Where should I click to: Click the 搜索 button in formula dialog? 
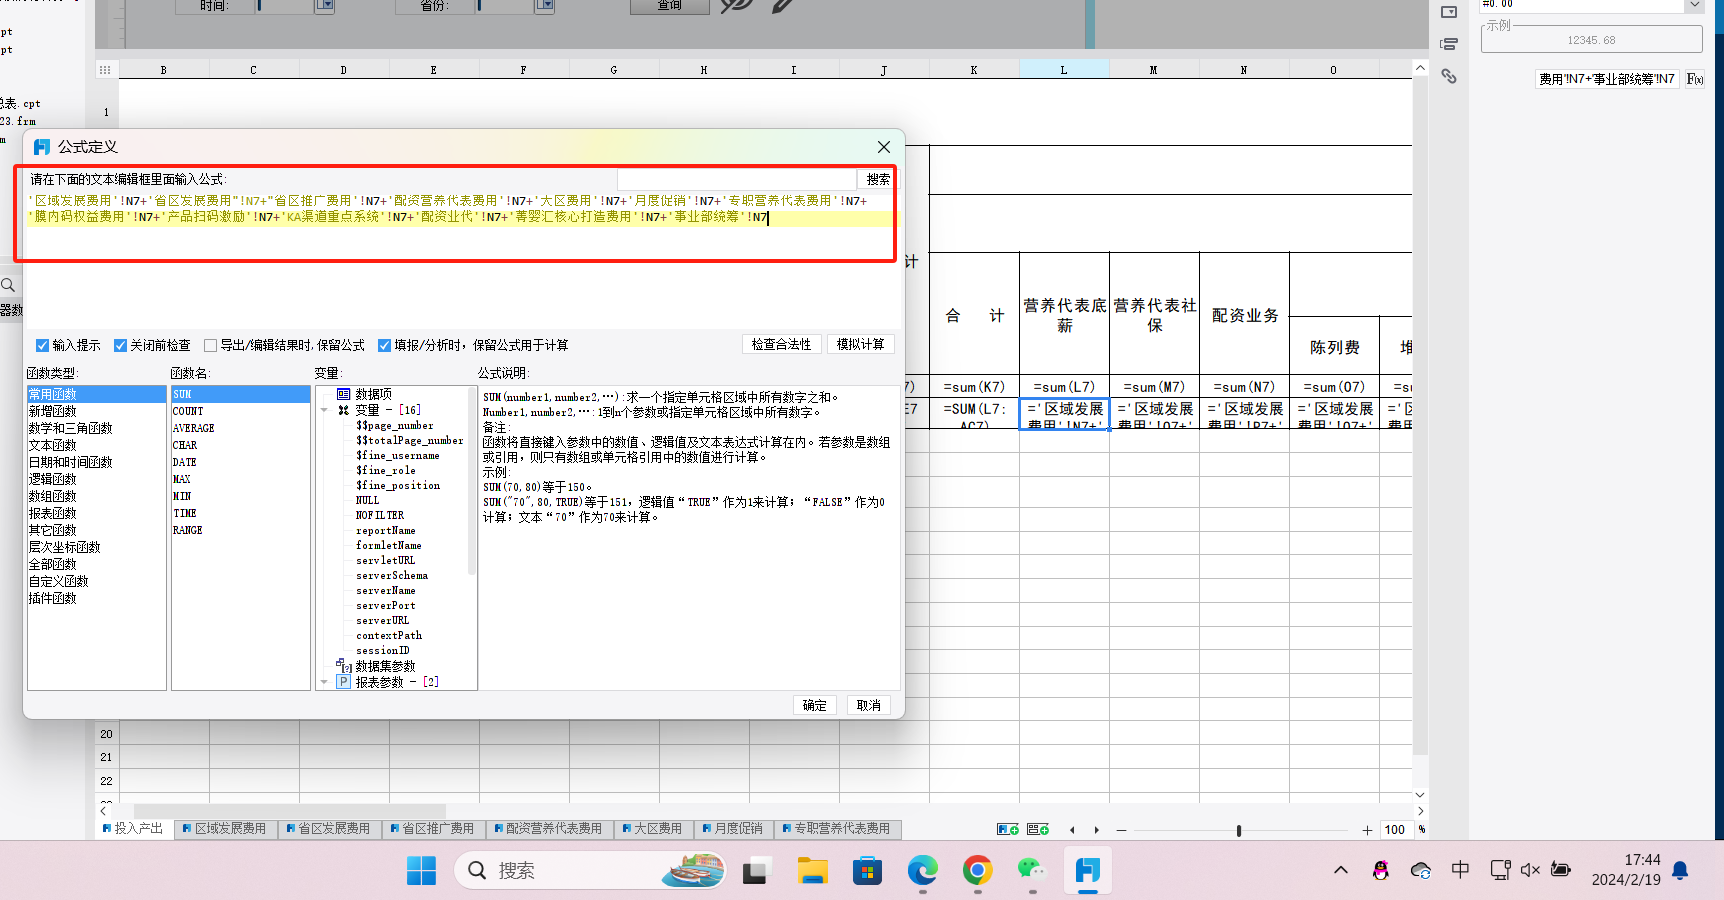pos(878,179)
